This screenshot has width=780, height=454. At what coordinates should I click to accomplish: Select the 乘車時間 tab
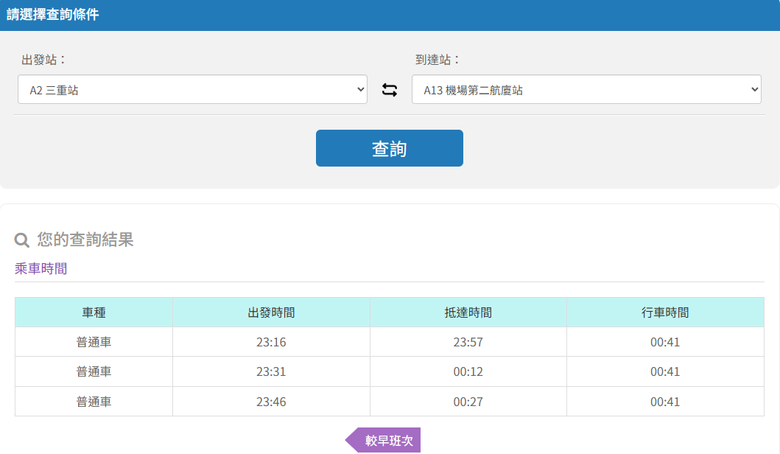point(41,269)
